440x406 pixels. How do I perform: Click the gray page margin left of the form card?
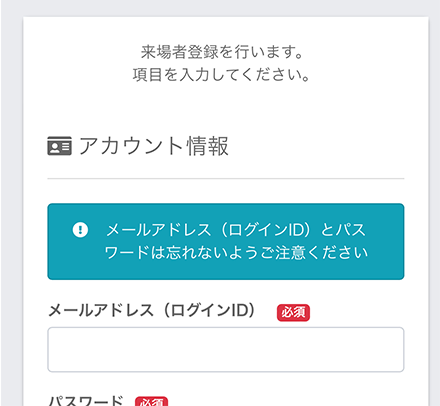pos(12,200)
